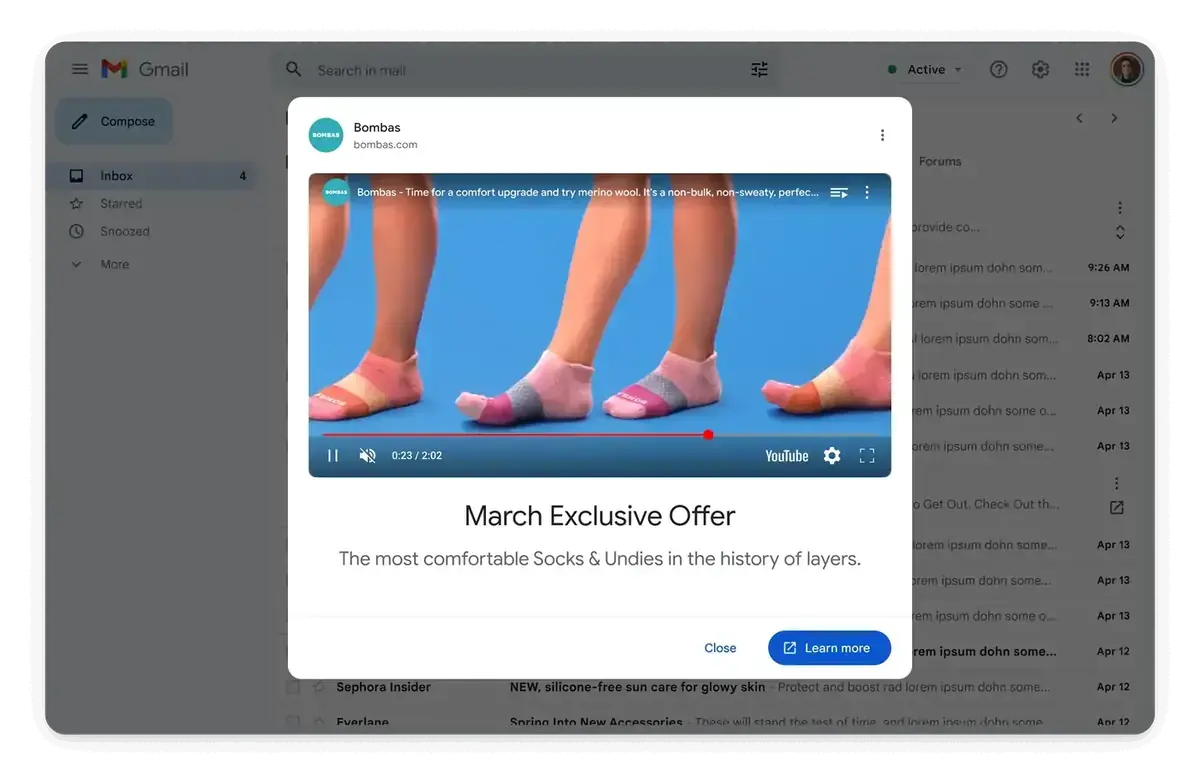This screenshot has width=1200, height=783.
Task: Open the Snoozed folder
Action: click(124, 231)
